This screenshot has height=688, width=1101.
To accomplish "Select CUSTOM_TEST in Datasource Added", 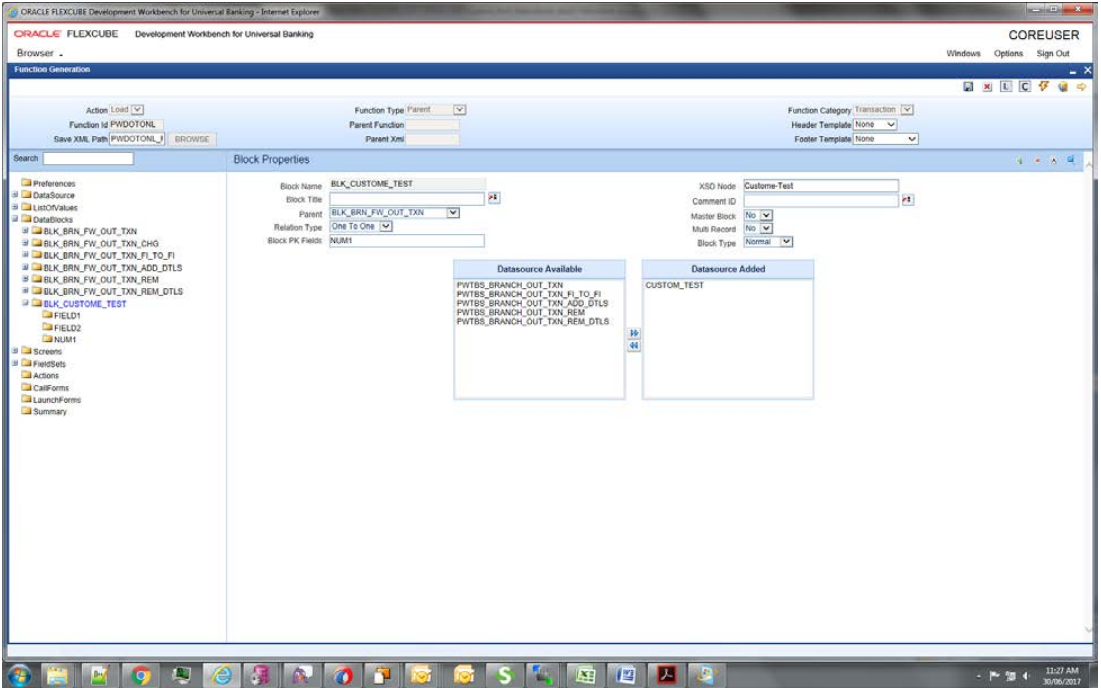I will [x=674, y=285].
